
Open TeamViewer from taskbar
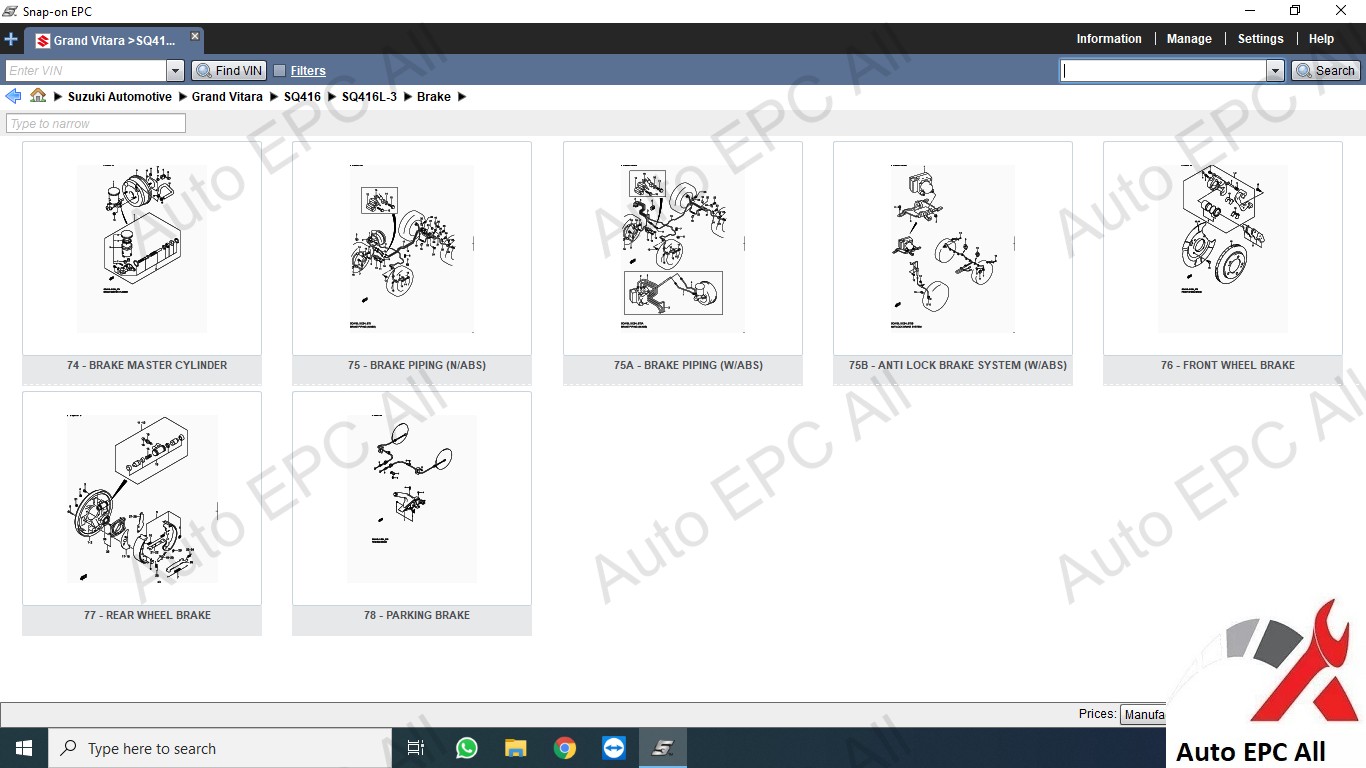613,748
